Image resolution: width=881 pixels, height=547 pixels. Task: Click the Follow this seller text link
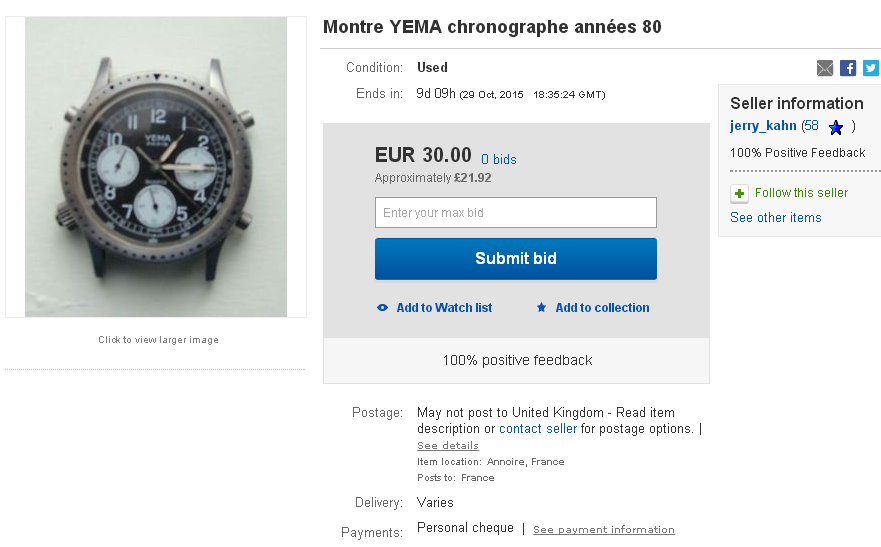click(x=801, y=193)
